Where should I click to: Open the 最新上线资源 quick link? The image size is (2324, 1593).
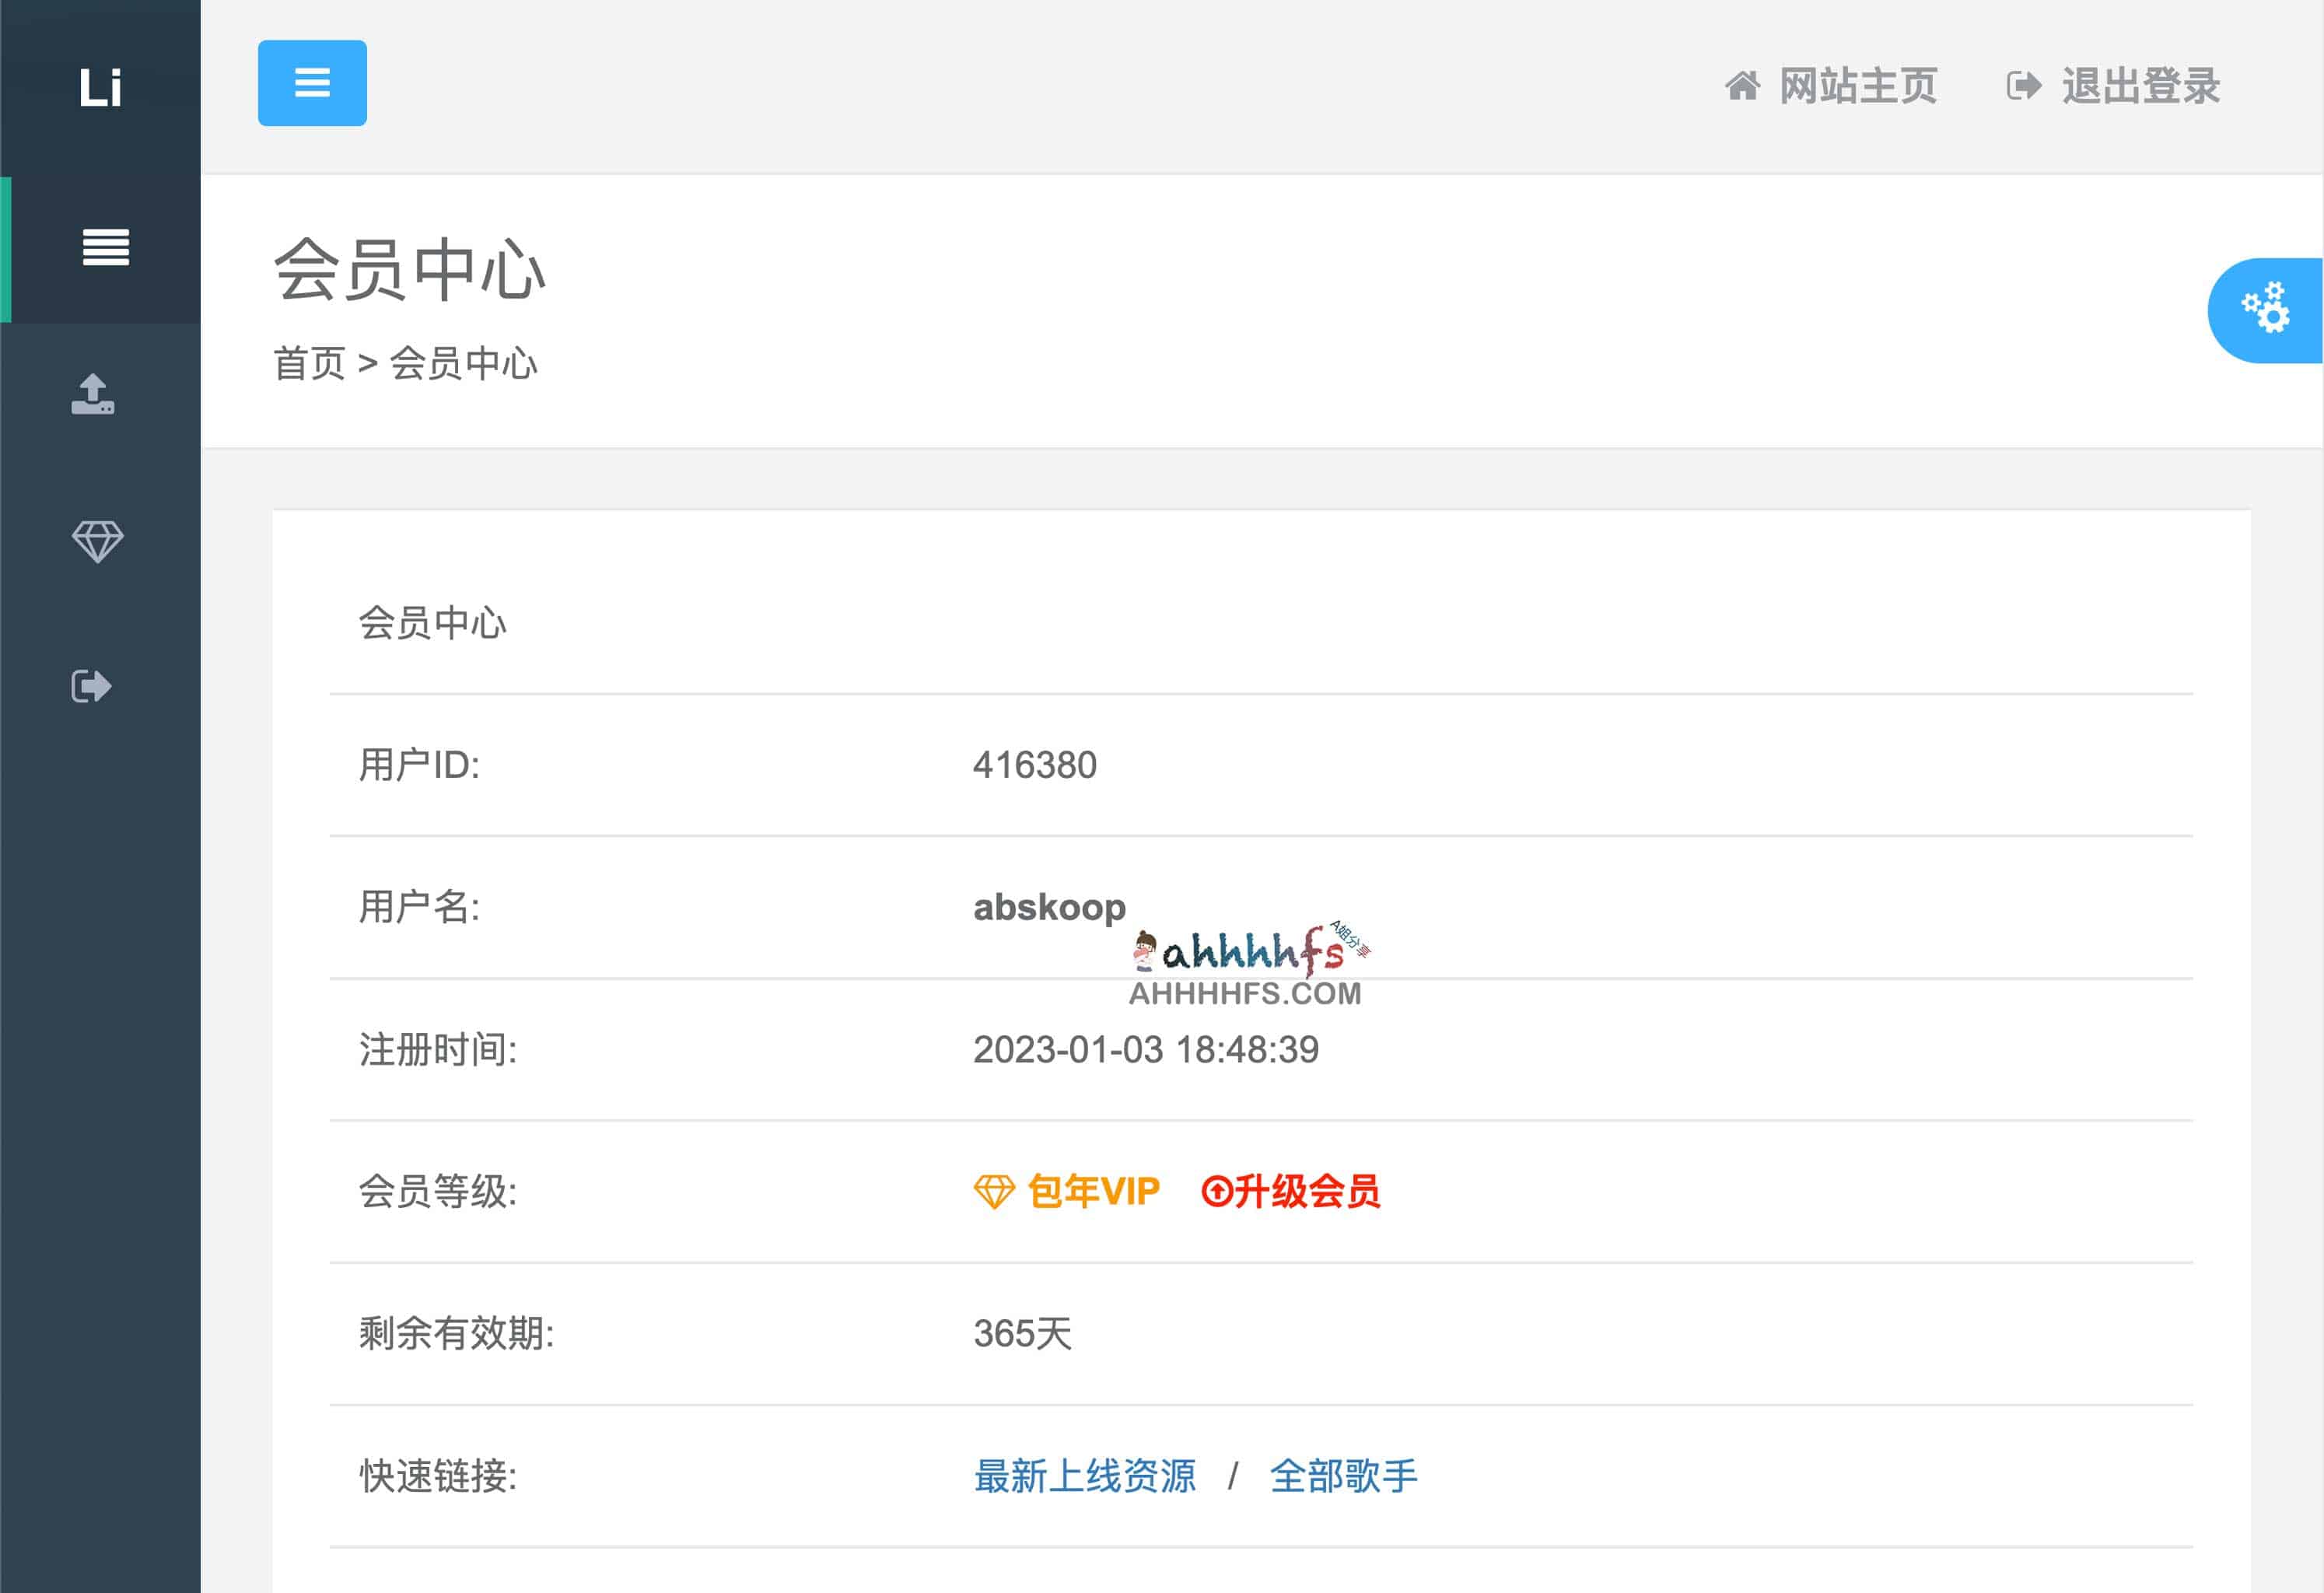1084,1475
